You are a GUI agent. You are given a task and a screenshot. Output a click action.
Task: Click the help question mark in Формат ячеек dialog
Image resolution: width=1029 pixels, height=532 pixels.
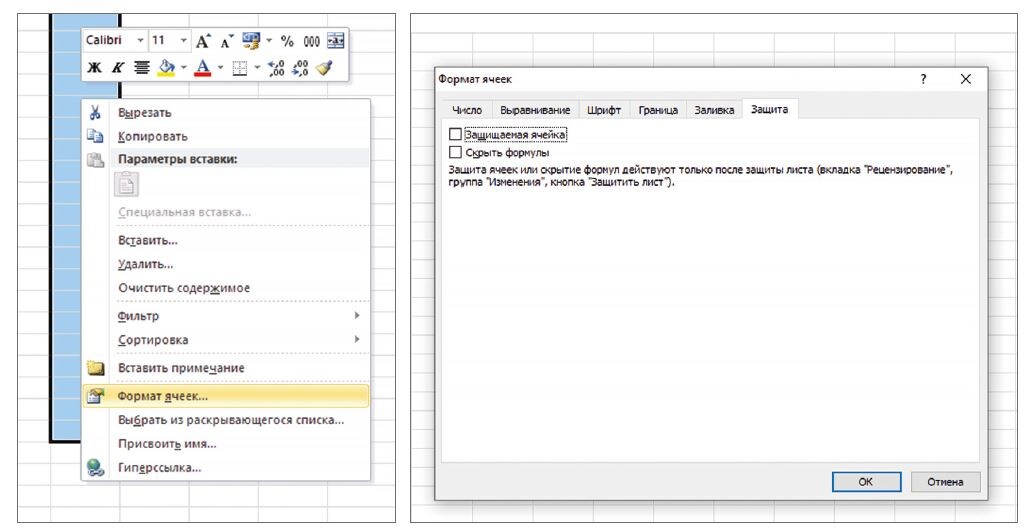(923, 79)
